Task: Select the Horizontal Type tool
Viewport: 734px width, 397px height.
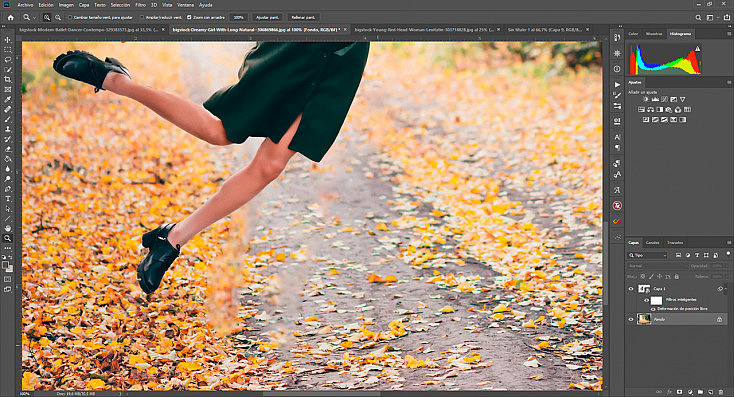Action: [x=7, y=199]
